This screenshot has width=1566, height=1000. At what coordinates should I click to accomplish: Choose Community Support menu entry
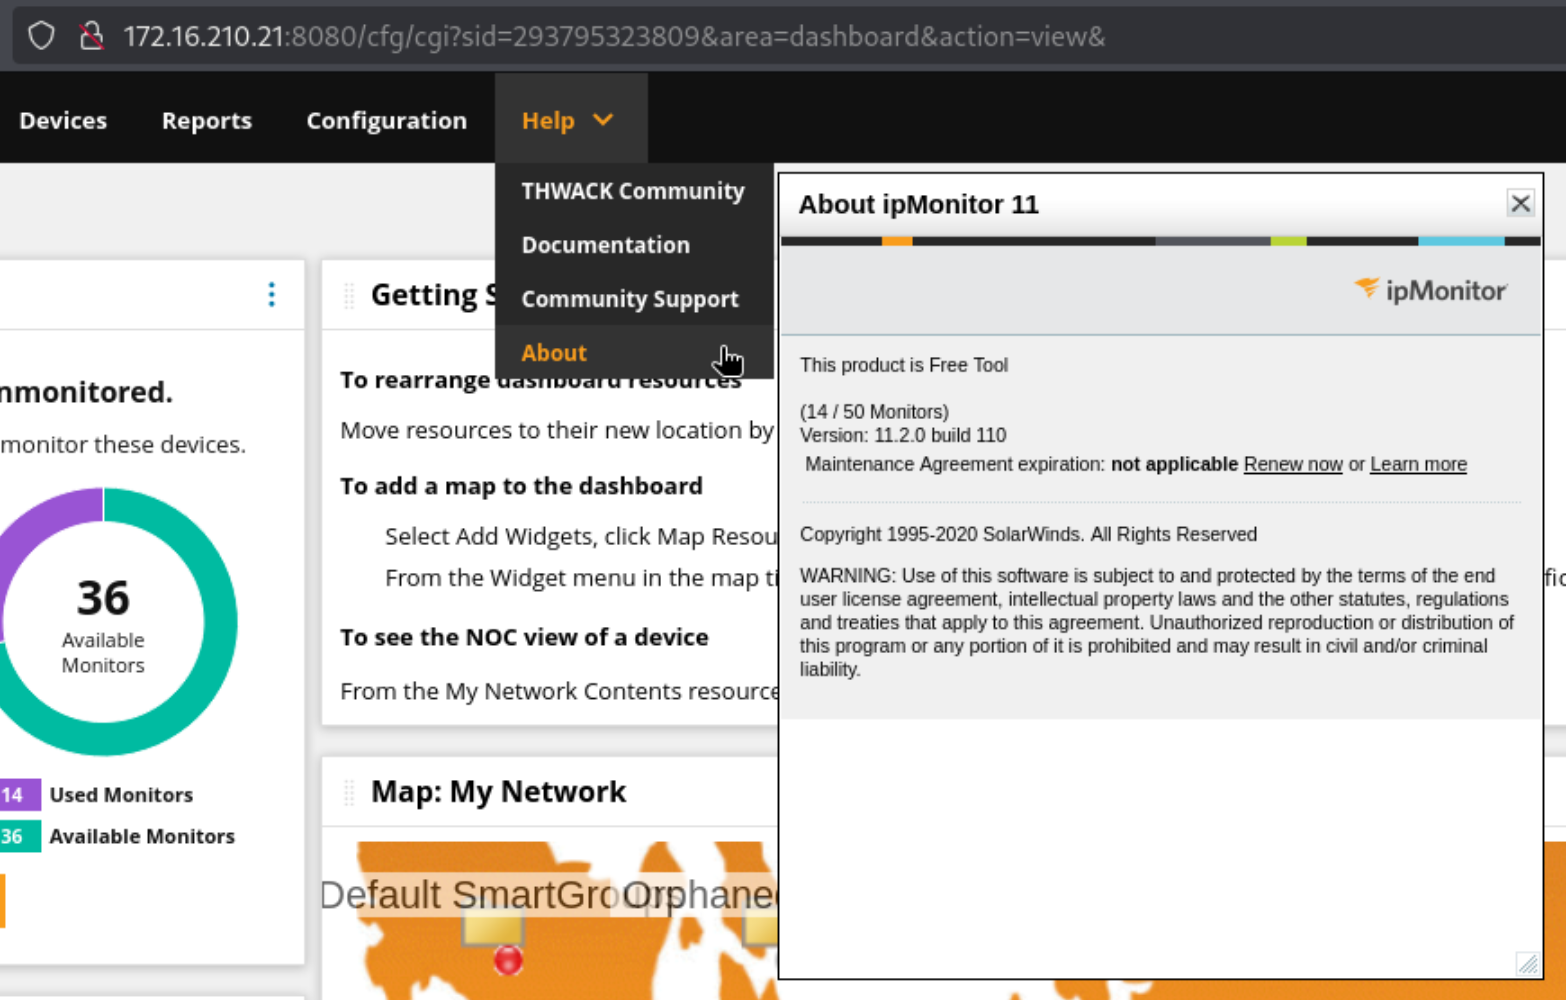coord(630,299)
